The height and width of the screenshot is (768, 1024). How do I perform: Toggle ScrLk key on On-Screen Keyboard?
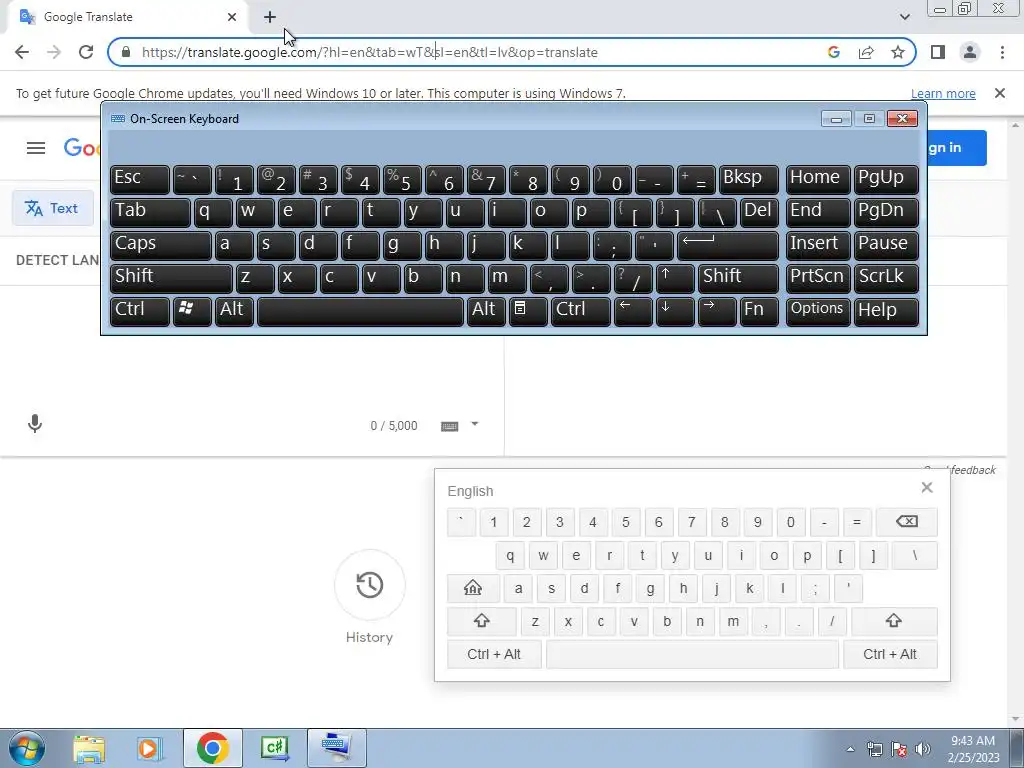[886, 278]
